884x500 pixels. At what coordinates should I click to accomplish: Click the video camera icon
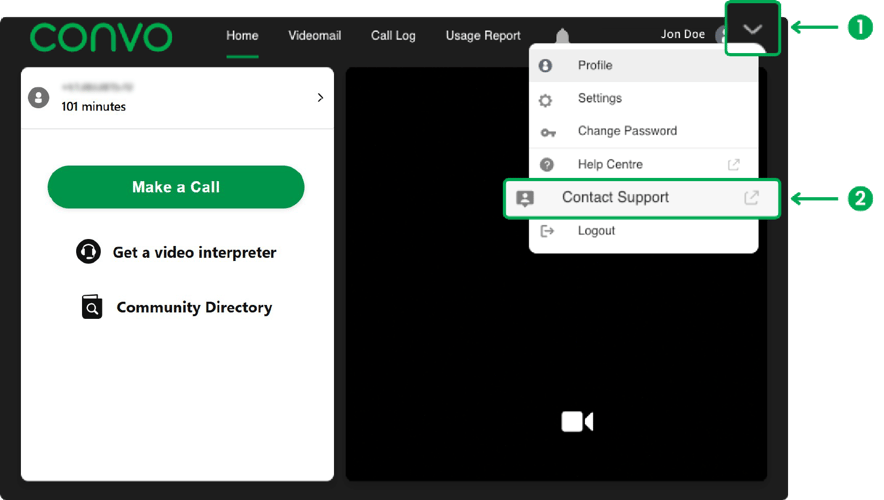tap(577, 422)
